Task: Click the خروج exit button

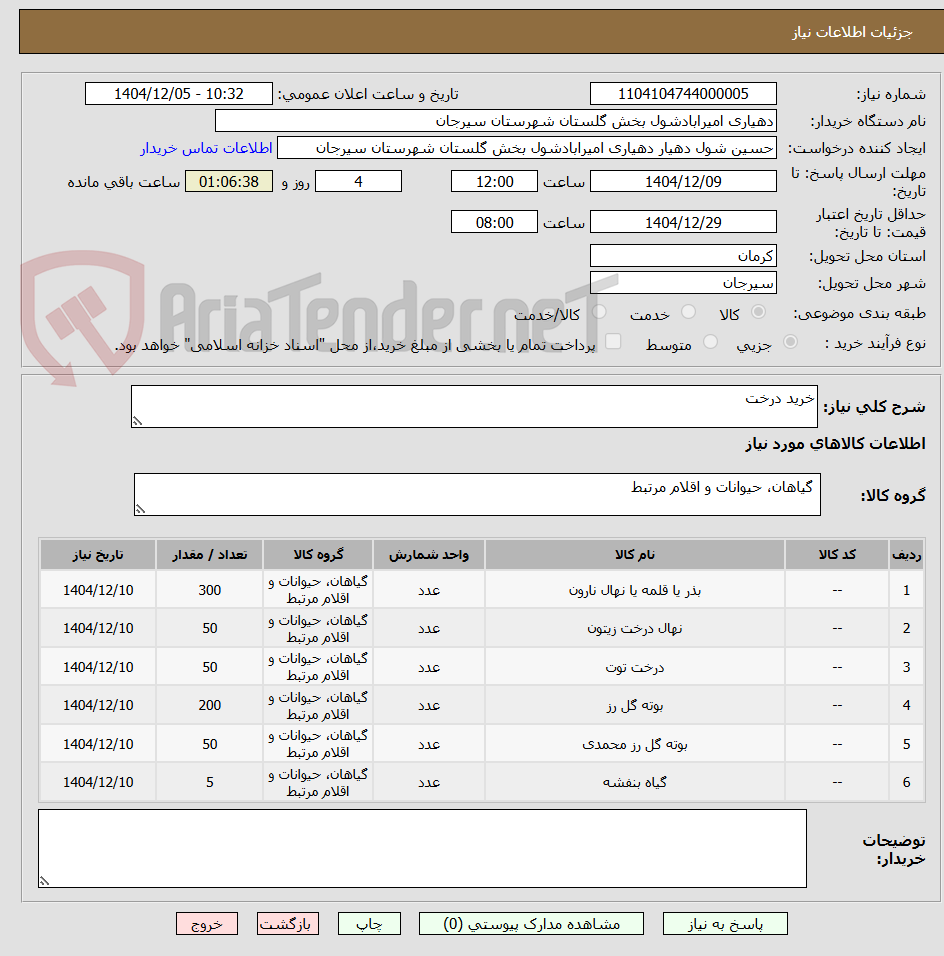Action: point(207,924)
